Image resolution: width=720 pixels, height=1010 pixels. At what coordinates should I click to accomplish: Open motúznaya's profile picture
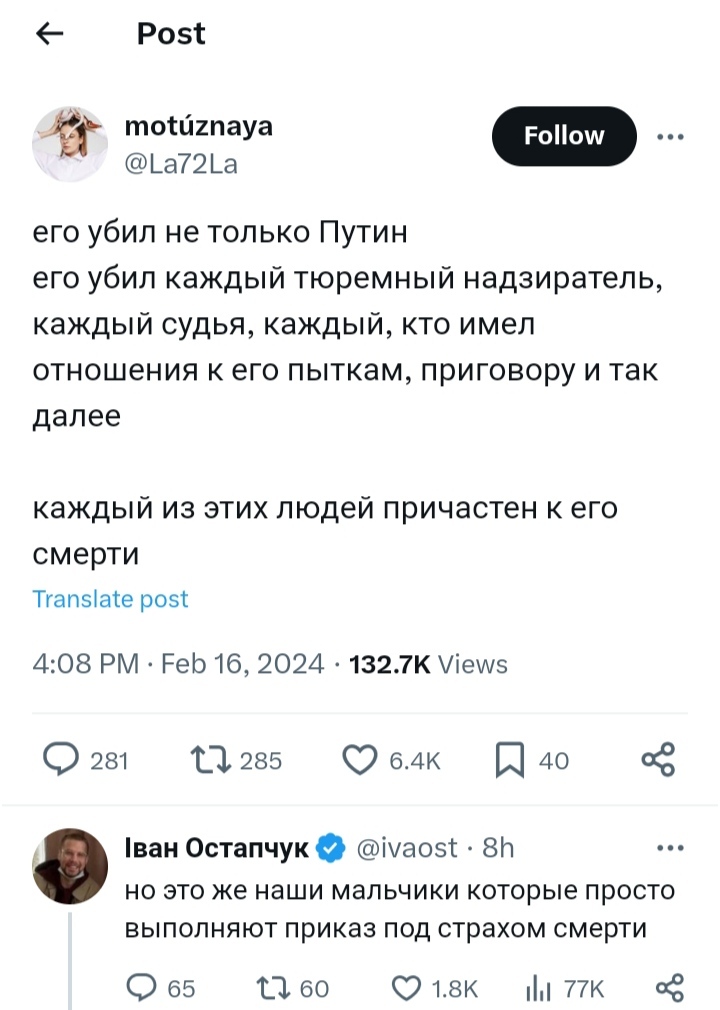70,144
